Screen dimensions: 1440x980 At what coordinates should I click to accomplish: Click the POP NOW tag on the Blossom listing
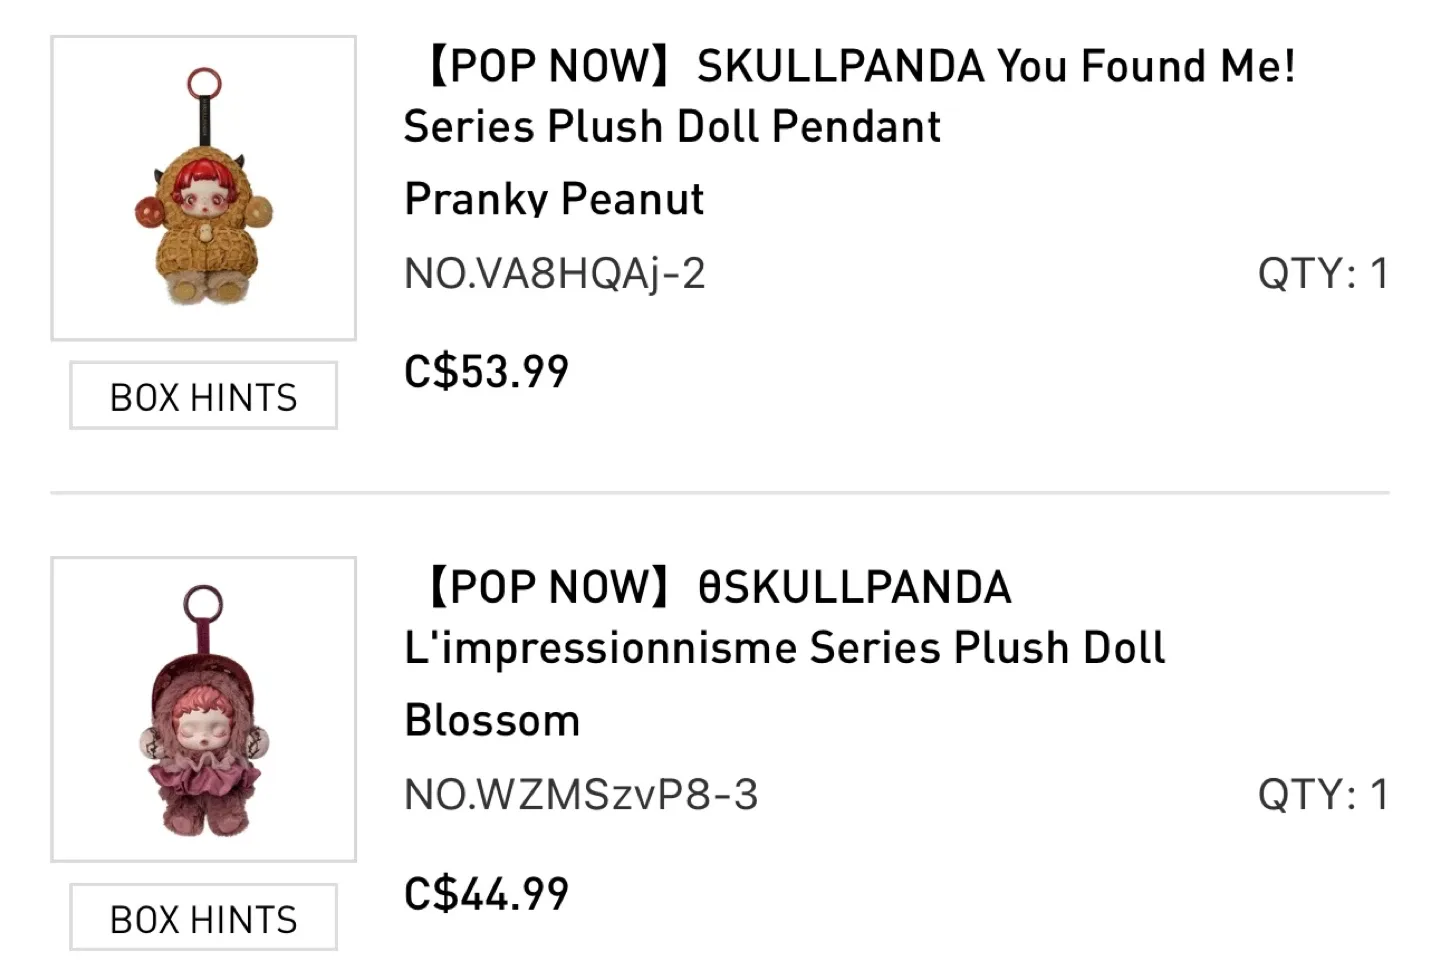pyautogui.click(x=548, y=587)
